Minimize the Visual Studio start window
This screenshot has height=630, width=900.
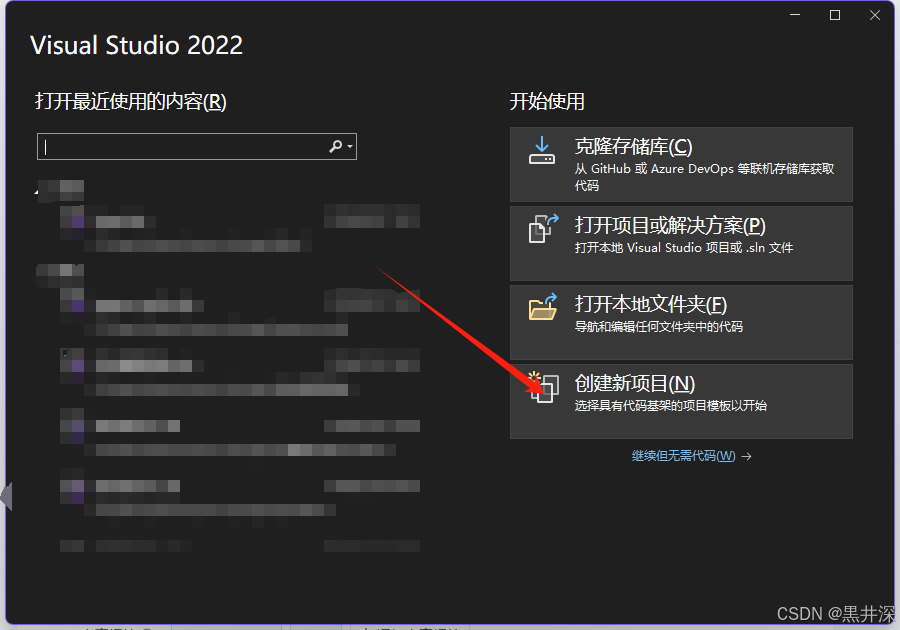pos(795,15)
